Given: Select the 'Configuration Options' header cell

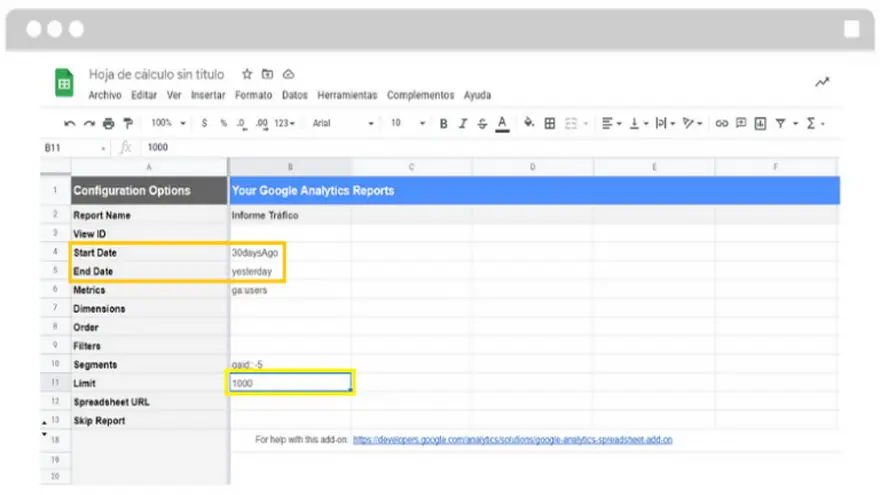Looking at the screenshot, I should click(x=149, y=190).
